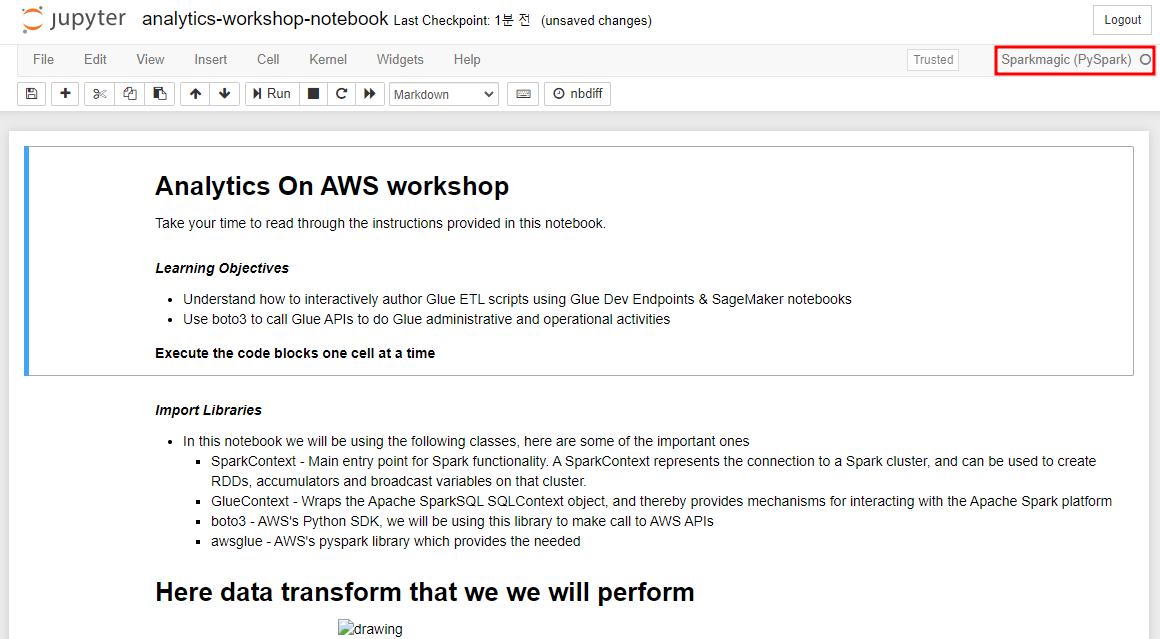Click the GlueContext bullet item
The image size is (1160, 639).
point(661,501)
